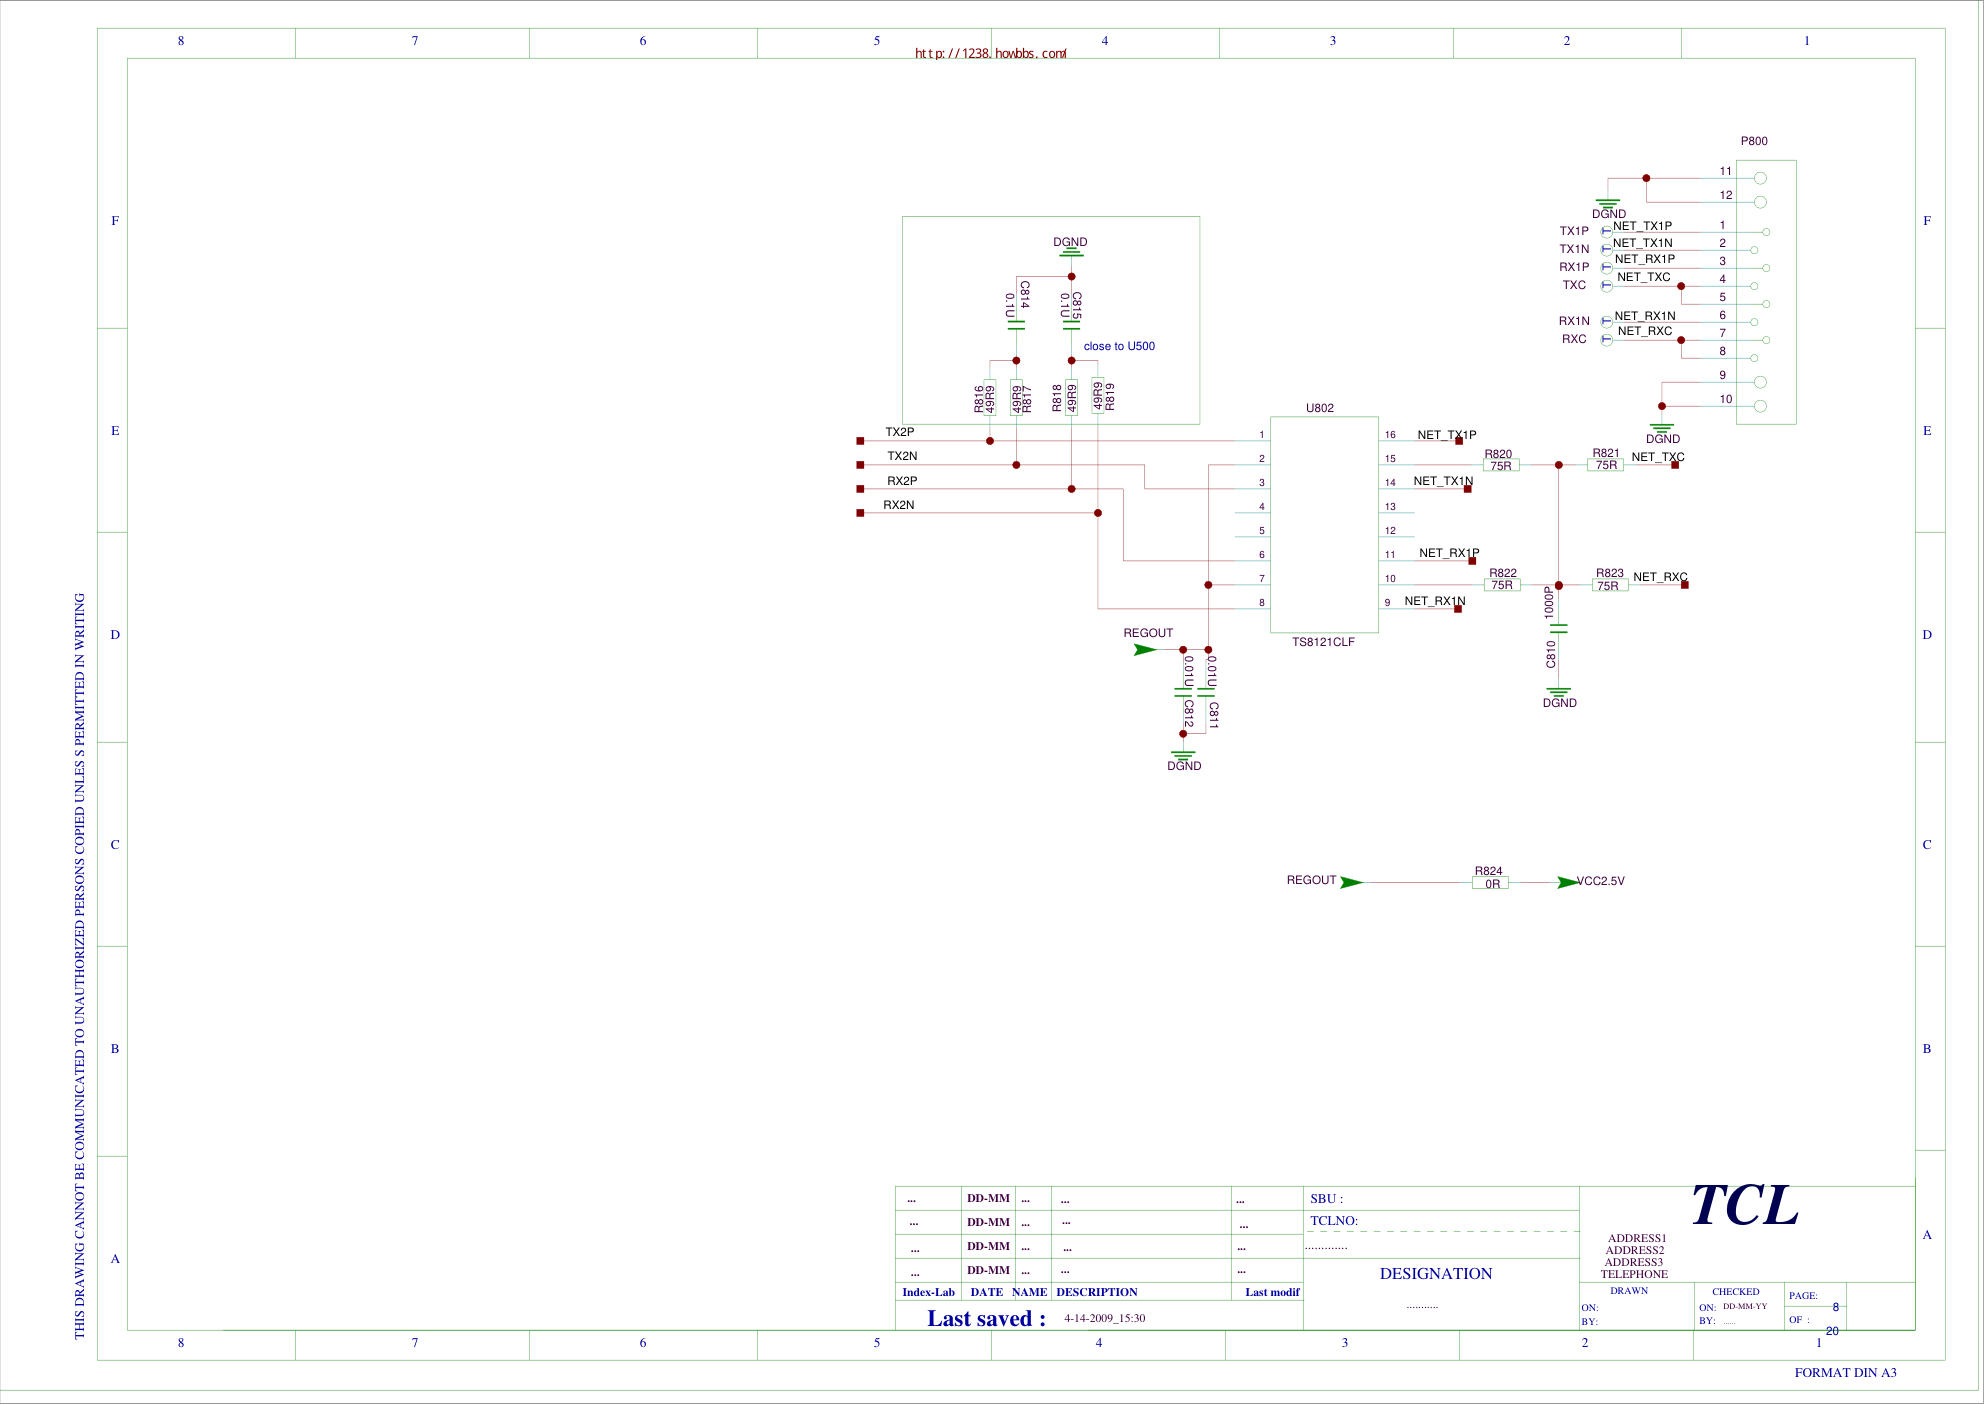
Task: Select the P800 connector label
Action: [x=1754, y=141]
